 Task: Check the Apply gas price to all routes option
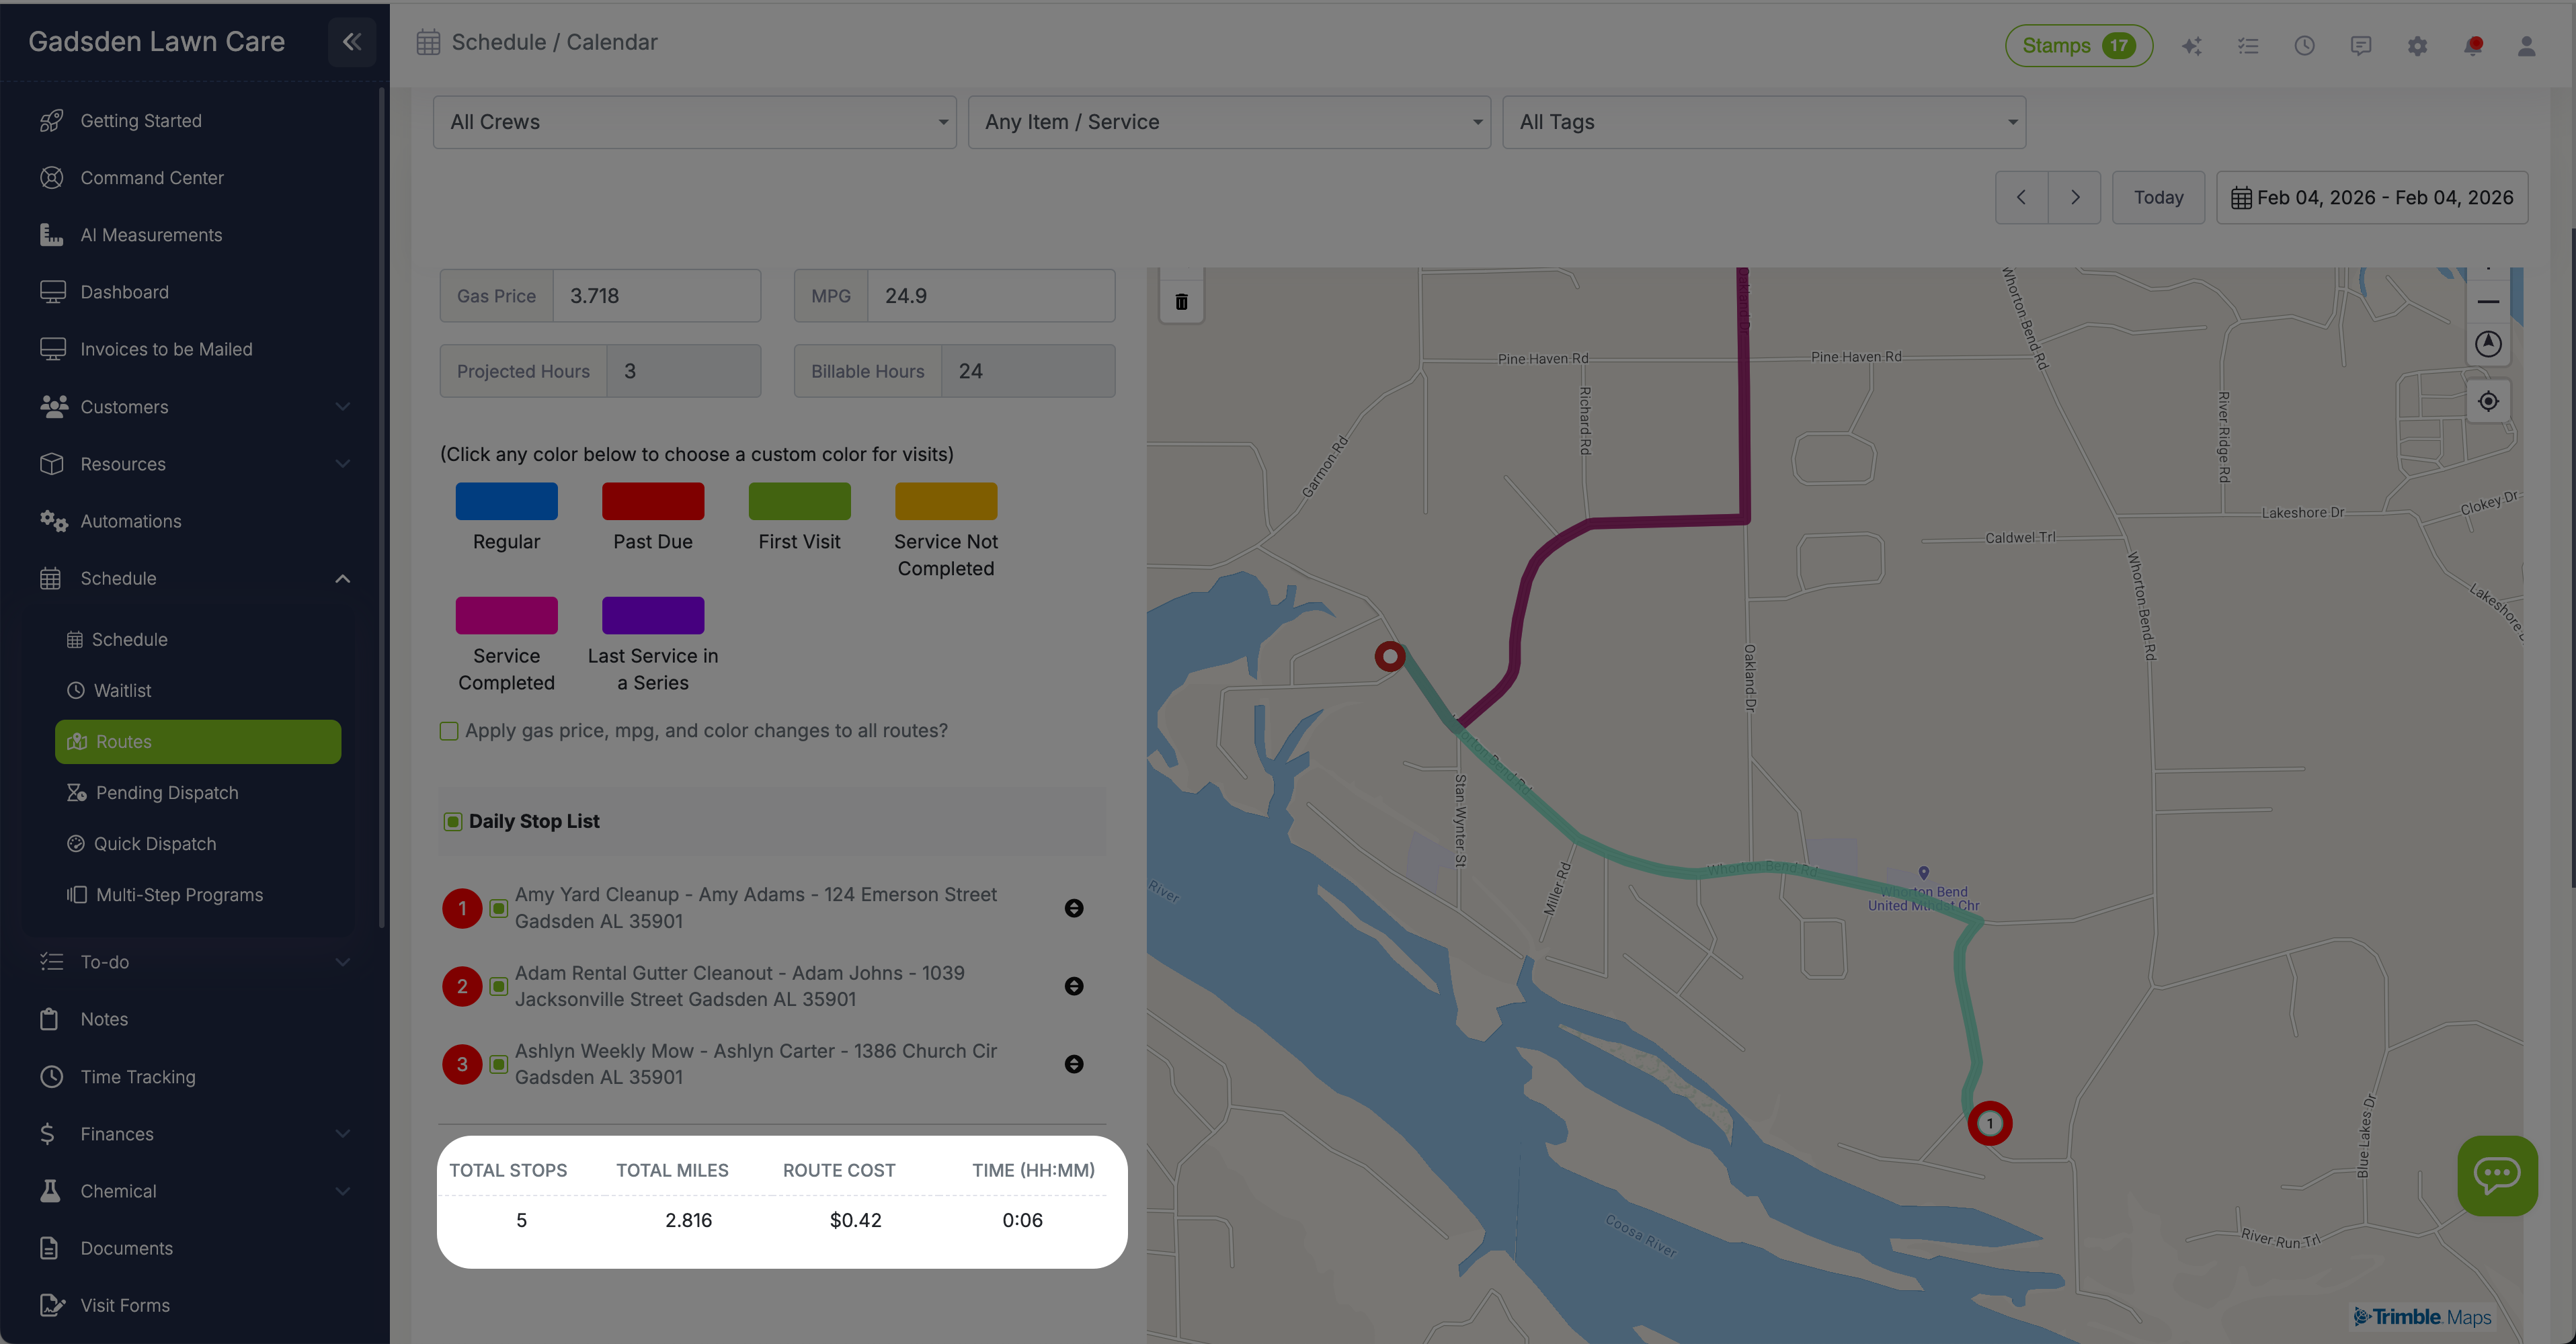(449, 731)
